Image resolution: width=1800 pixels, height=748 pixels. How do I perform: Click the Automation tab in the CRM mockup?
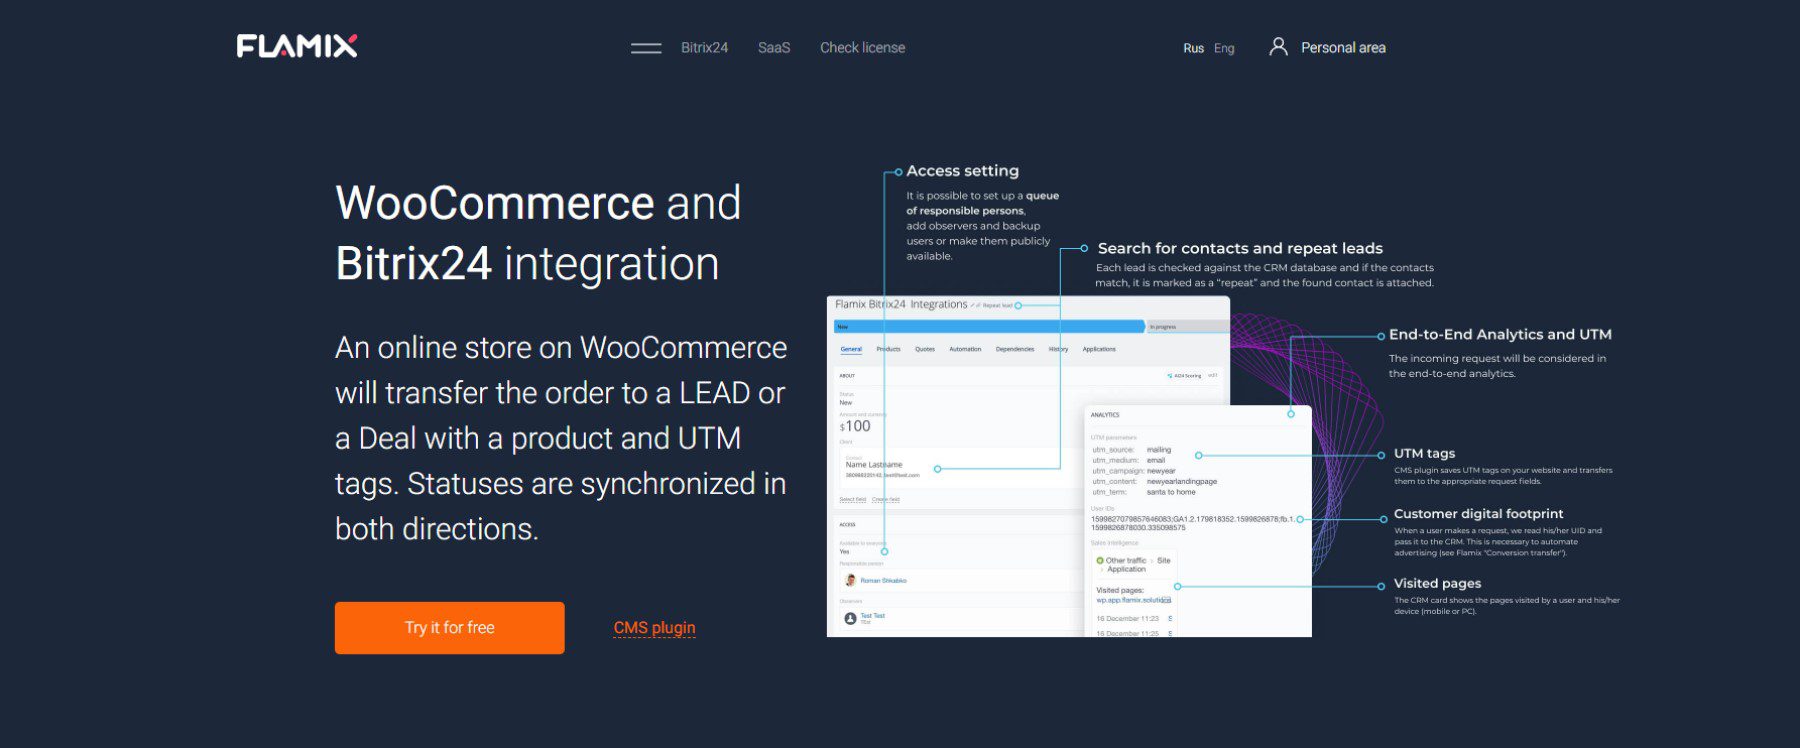(965, 349)
